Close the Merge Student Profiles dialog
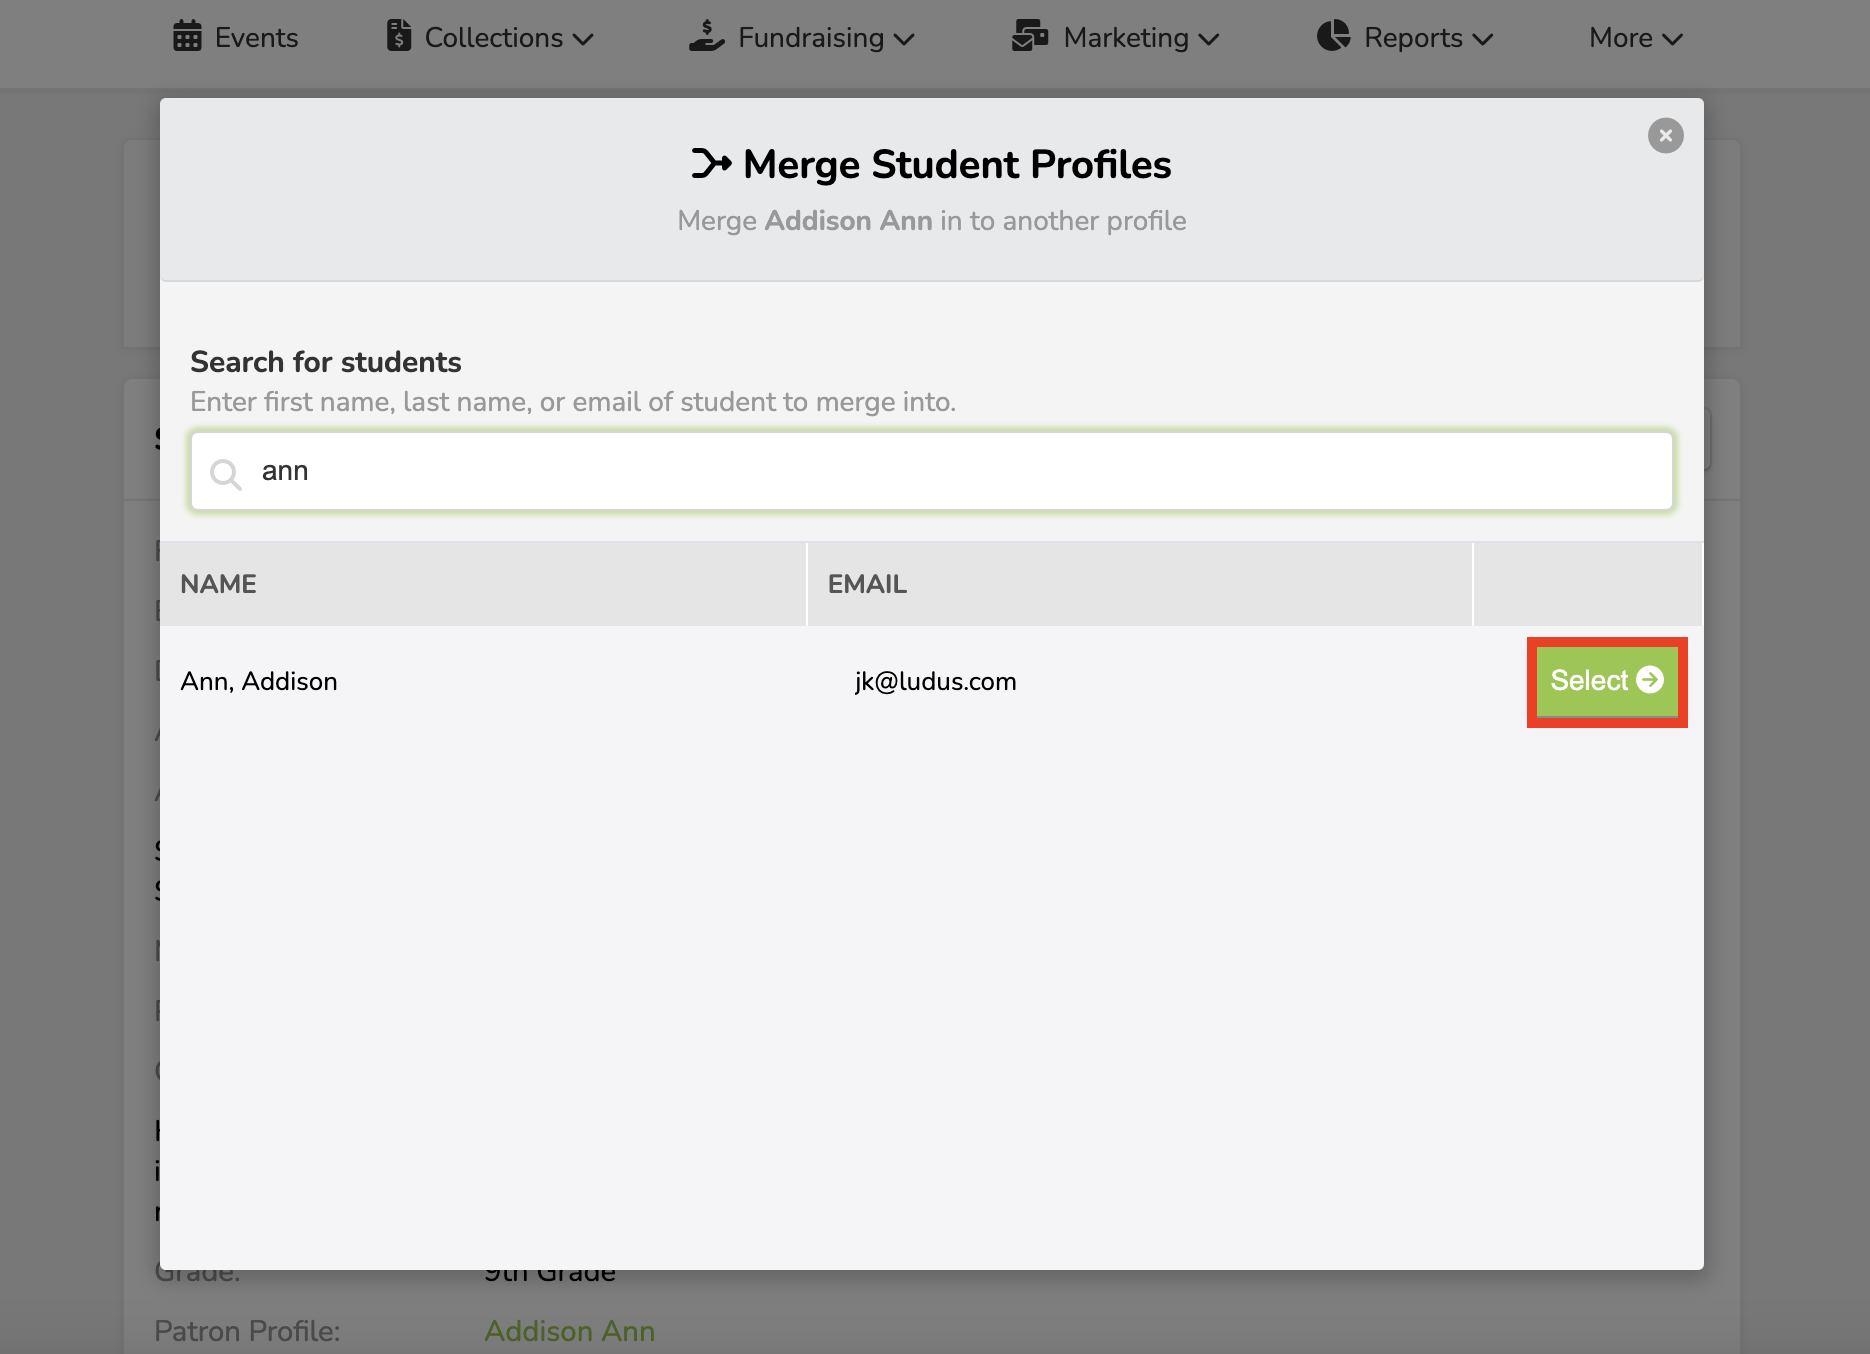This screenshot has width=1870, height=1354. (x=1664, y=135)
